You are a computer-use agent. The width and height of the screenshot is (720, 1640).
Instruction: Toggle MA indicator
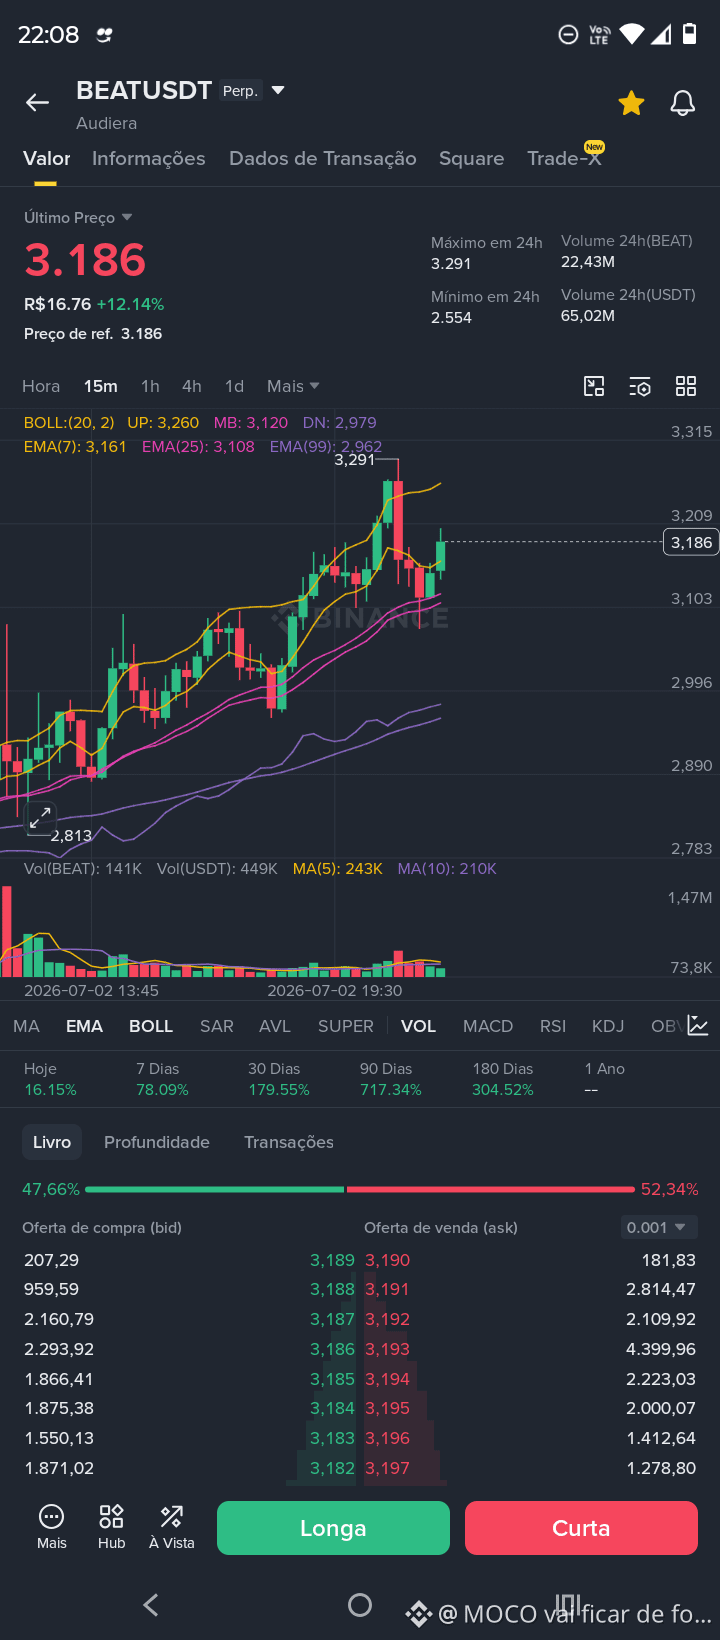27,1026
